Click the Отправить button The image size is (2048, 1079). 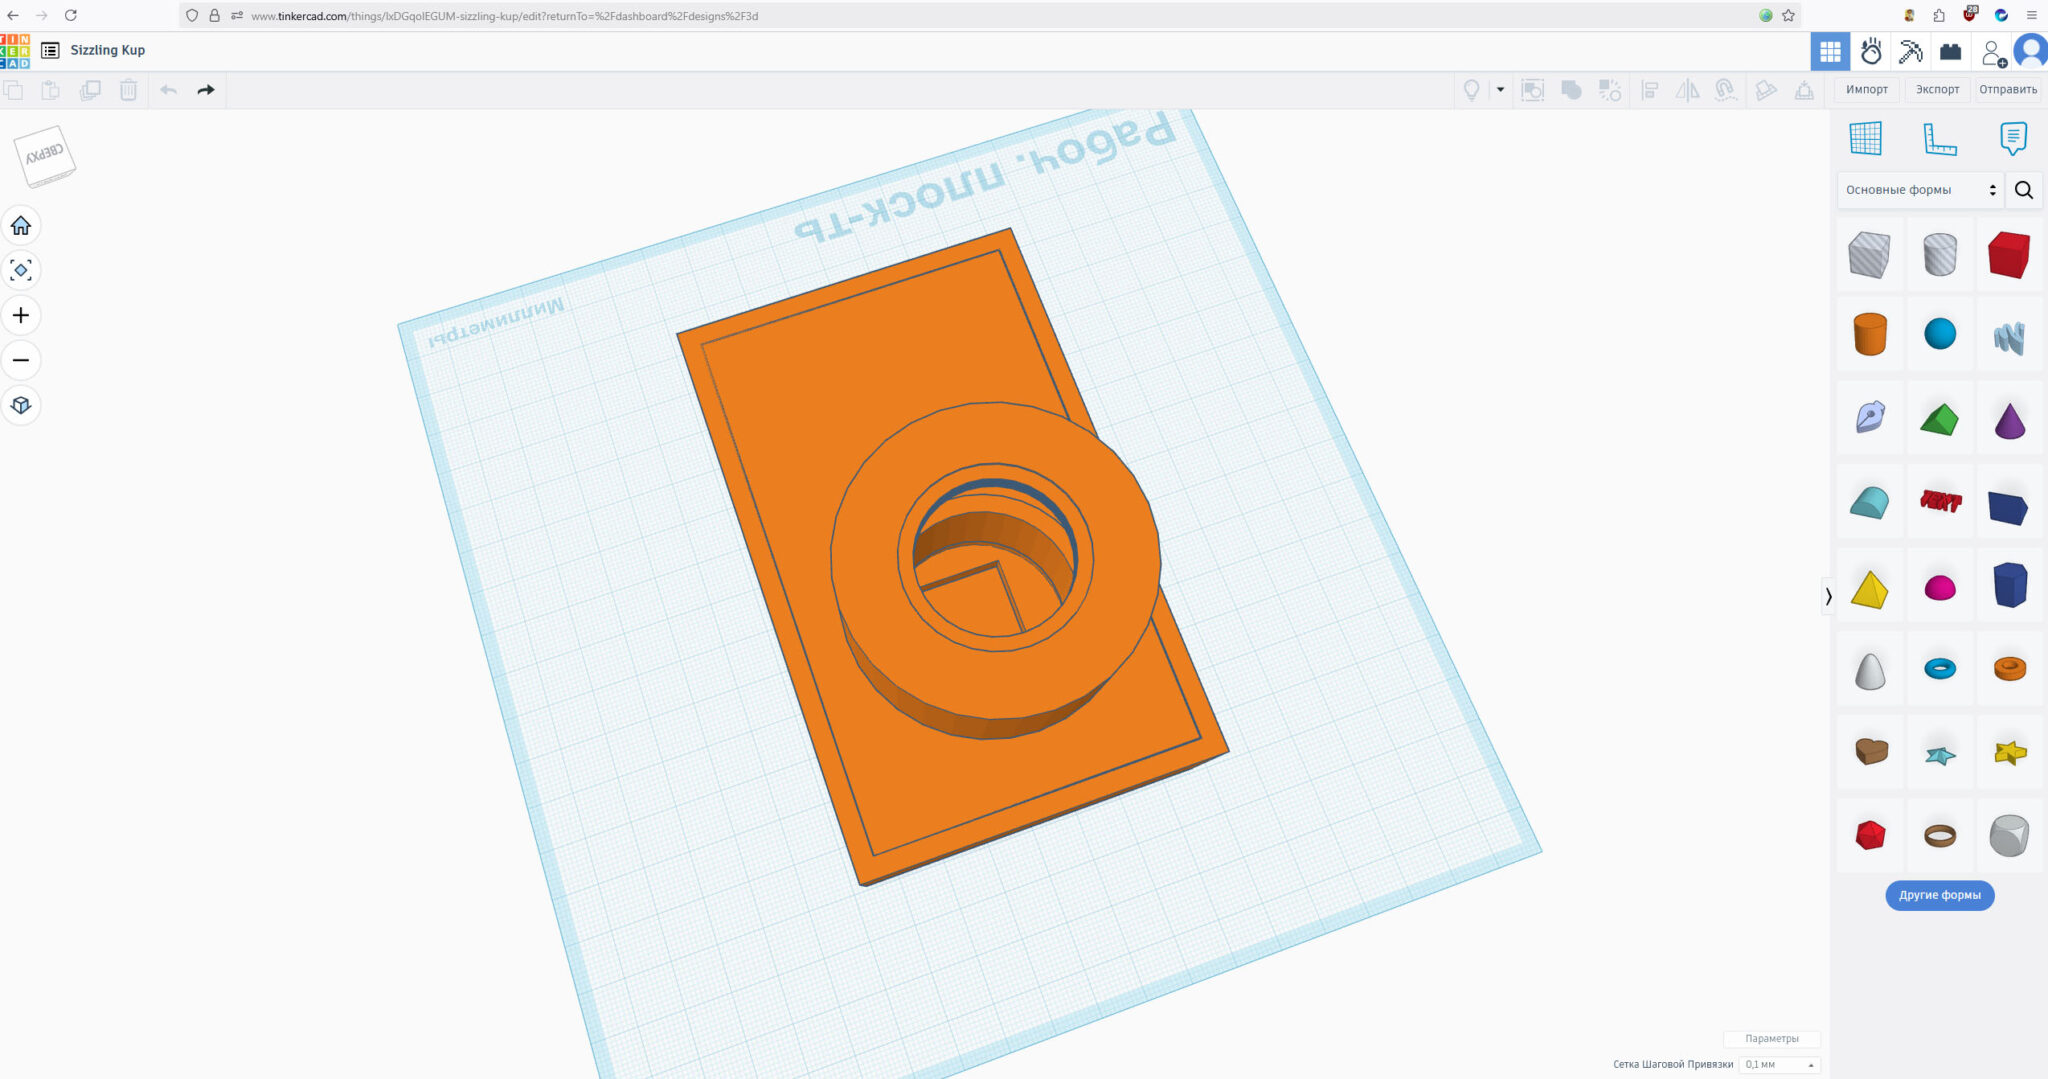[2008, 90]
